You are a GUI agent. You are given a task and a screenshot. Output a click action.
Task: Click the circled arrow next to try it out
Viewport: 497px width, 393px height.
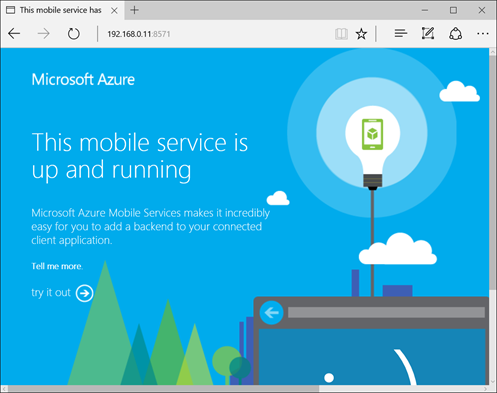[x=84, y=293]
